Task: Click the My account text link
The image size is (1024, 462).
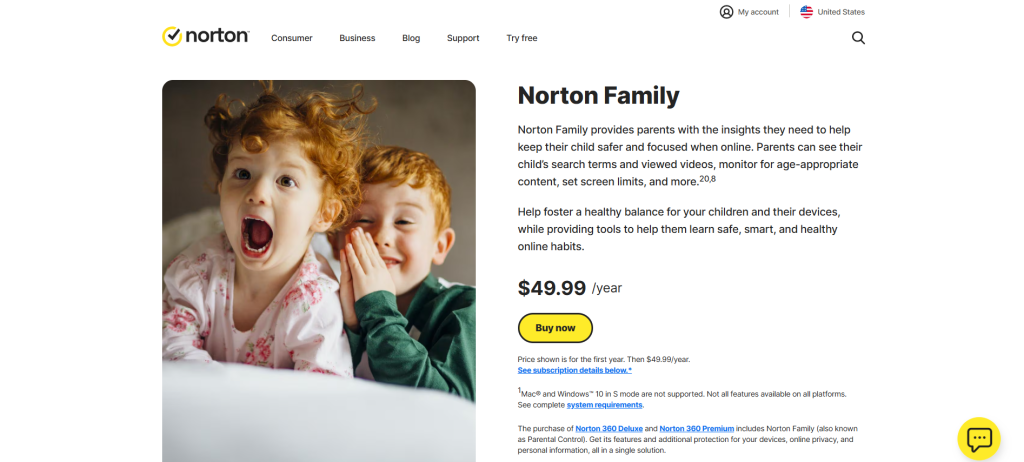Action: point(758,12)
